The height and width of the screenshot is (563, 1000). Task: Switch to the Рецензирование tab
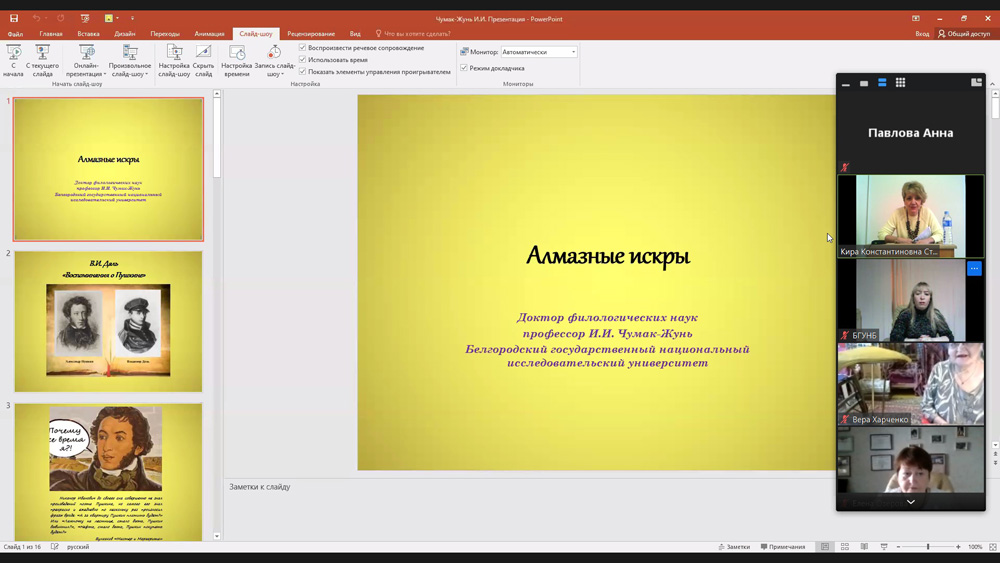tap(311, 34)
